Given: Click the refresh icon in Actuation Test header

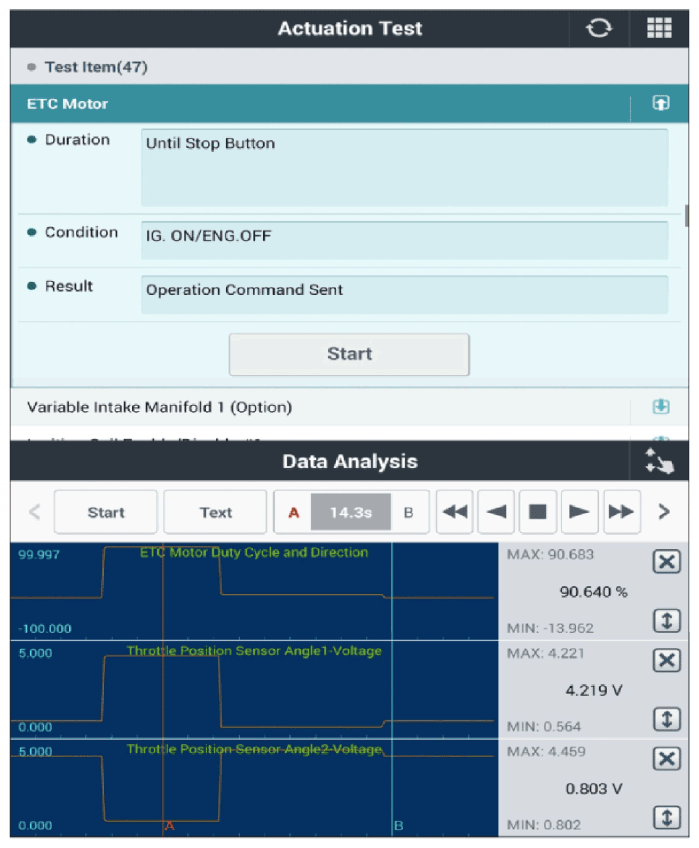Looking at the screenshot, I should coord(599,28).
